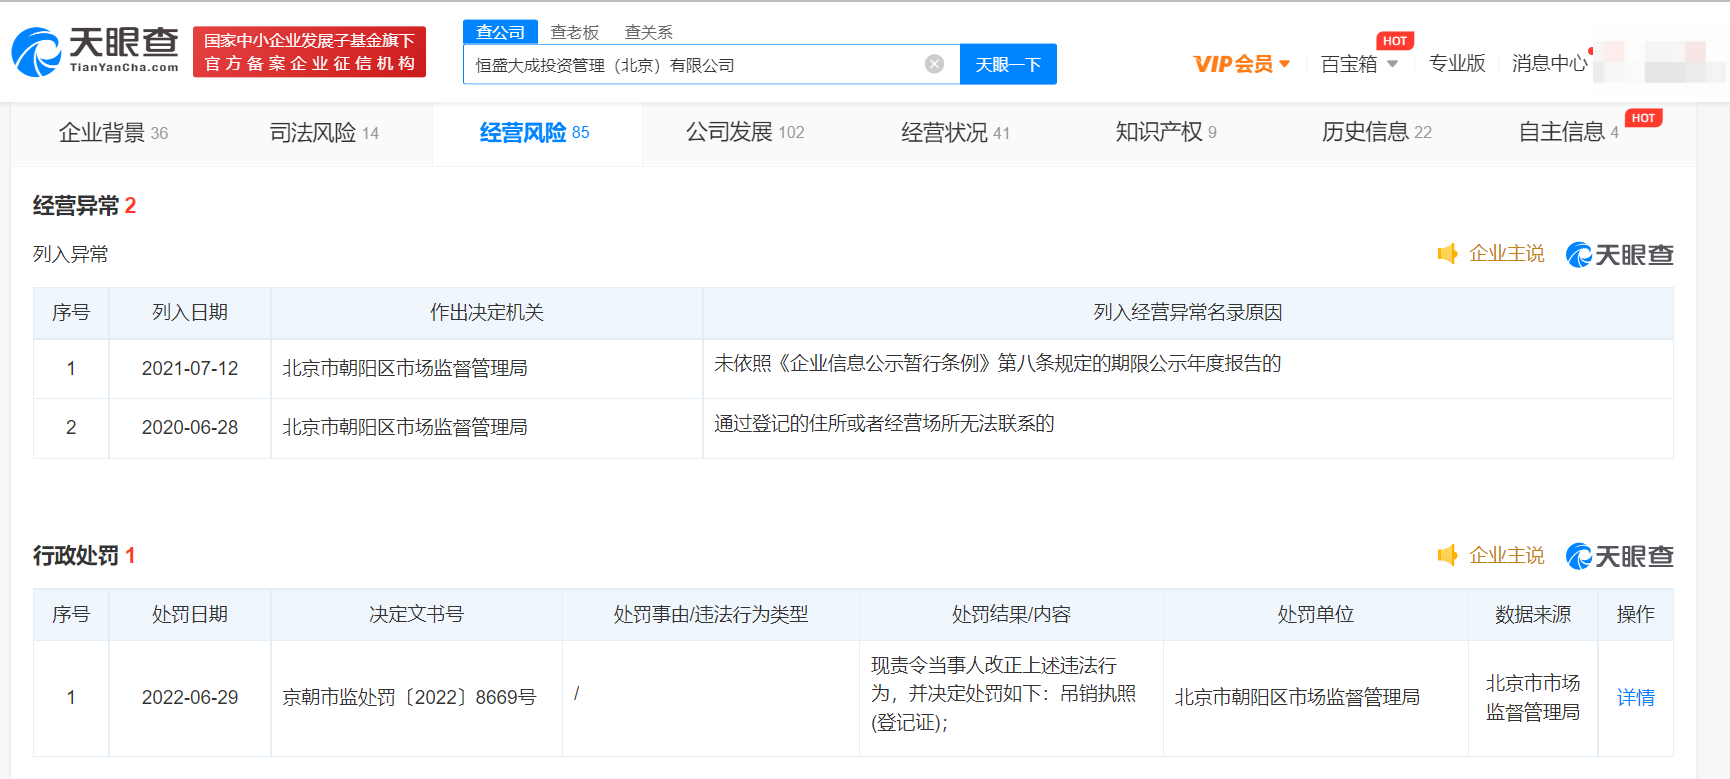
Task: Click column header 处罚事由/违法行为类型
Action: pyautogui.click(x=711, y=615)
